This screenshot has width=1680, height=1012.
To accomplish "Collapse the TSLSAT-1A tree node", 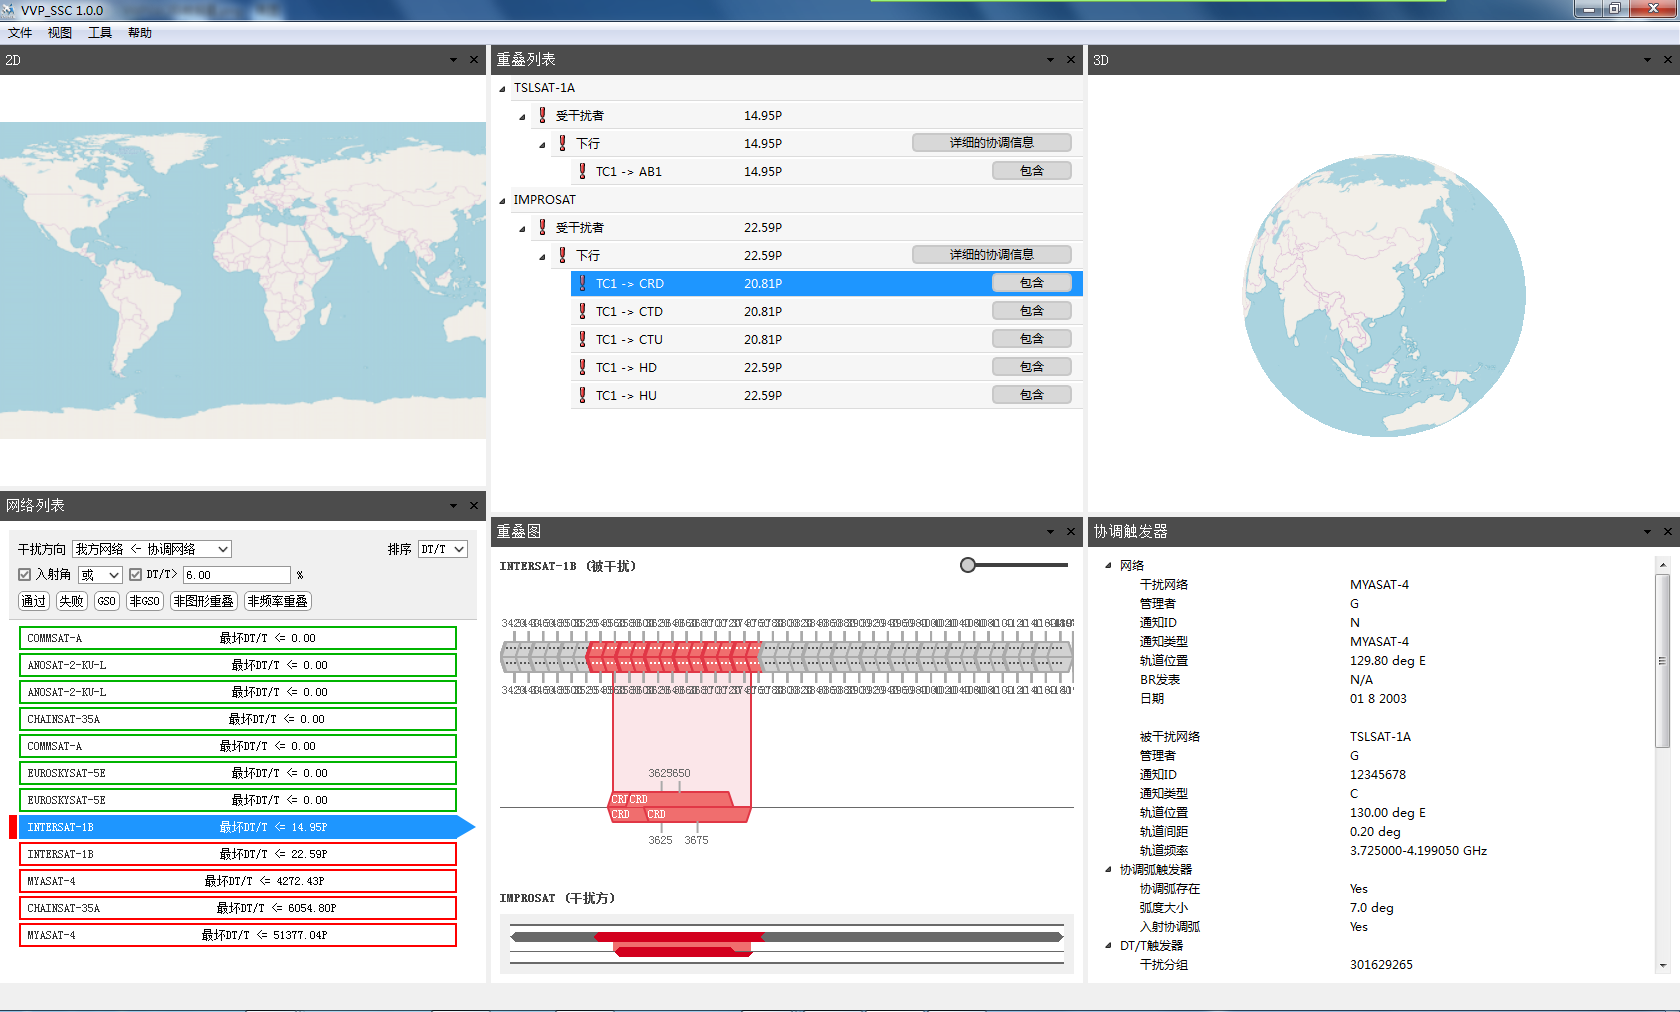I will (x=502, y=89).
